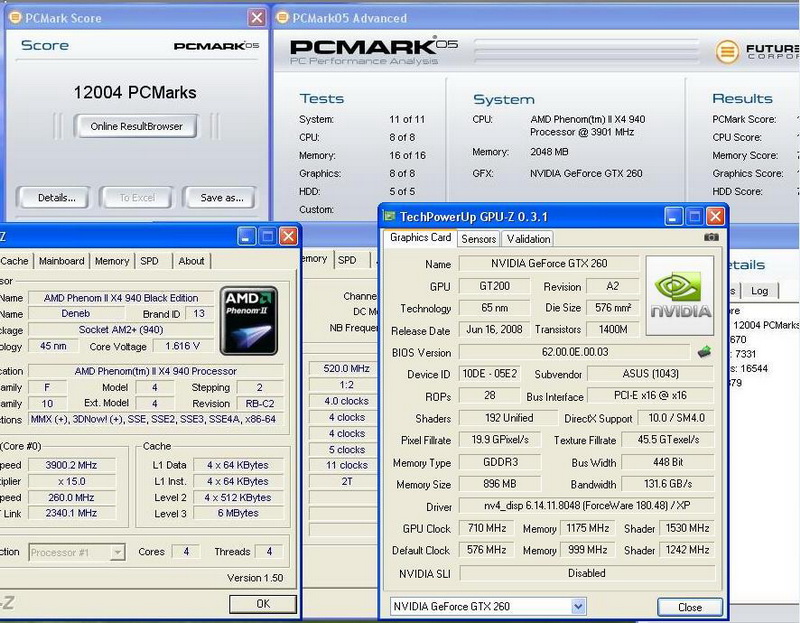Click the Threads count field showing 4
The height and width of the screenshot is (623, 800).
[x=269, y=552]
